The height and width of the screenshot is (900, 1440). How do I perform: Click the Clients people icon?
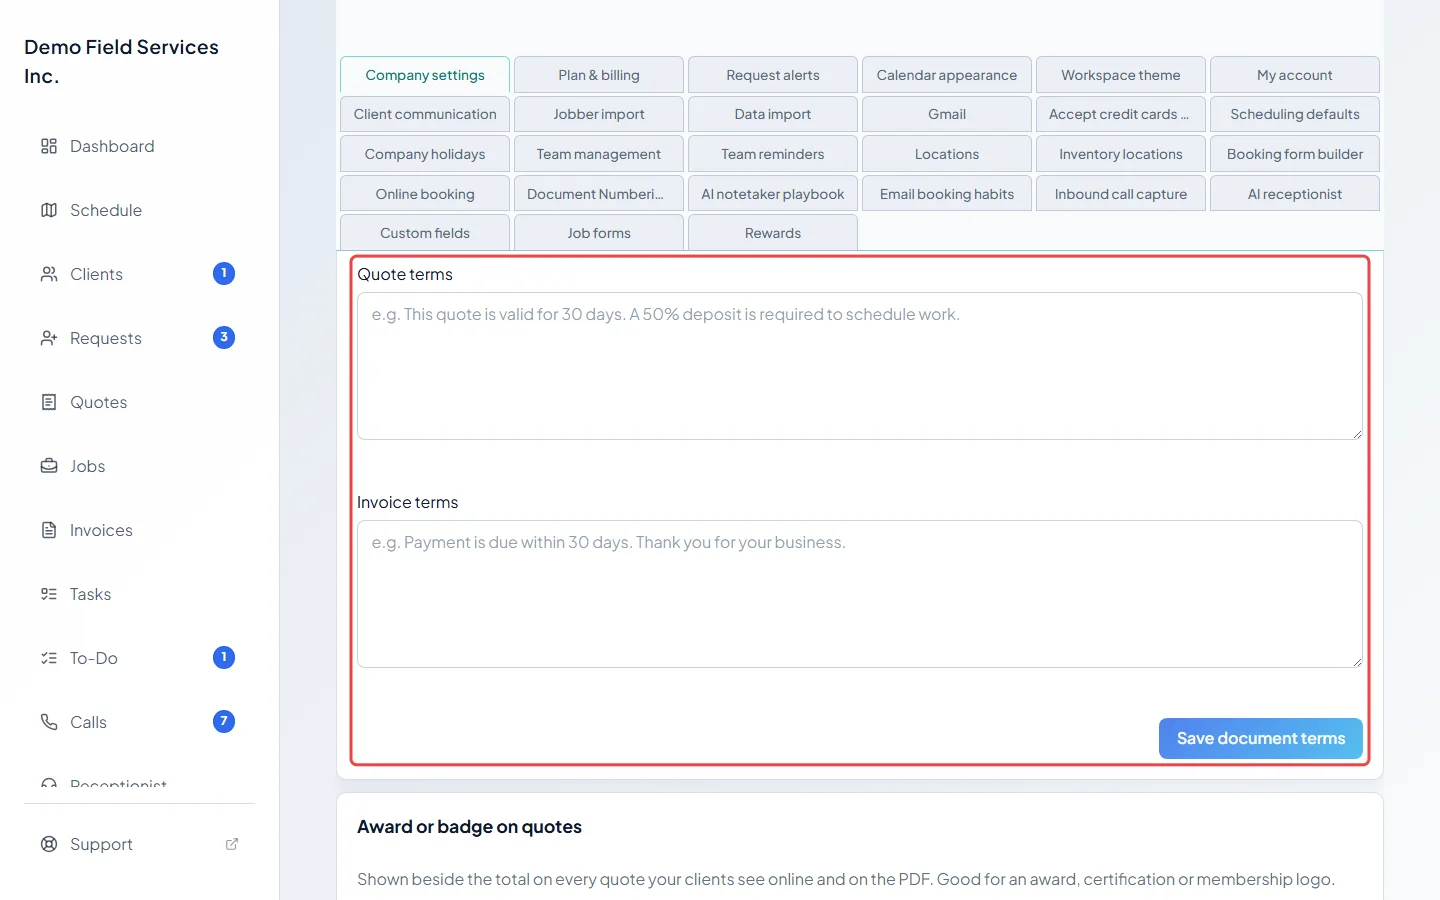tap(49, 274)
